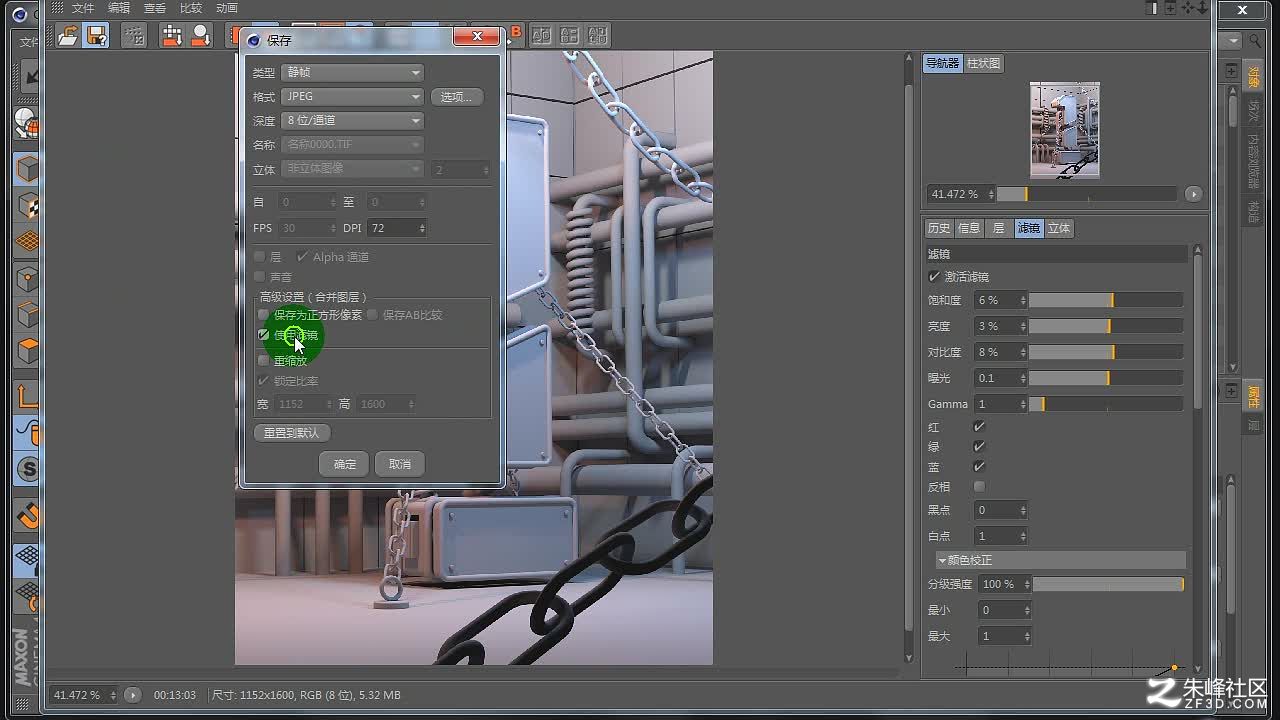This screenshot has width=1280, height=720.
Task: Adjust the 对比度 slider
Action: tap(1106, 352)
